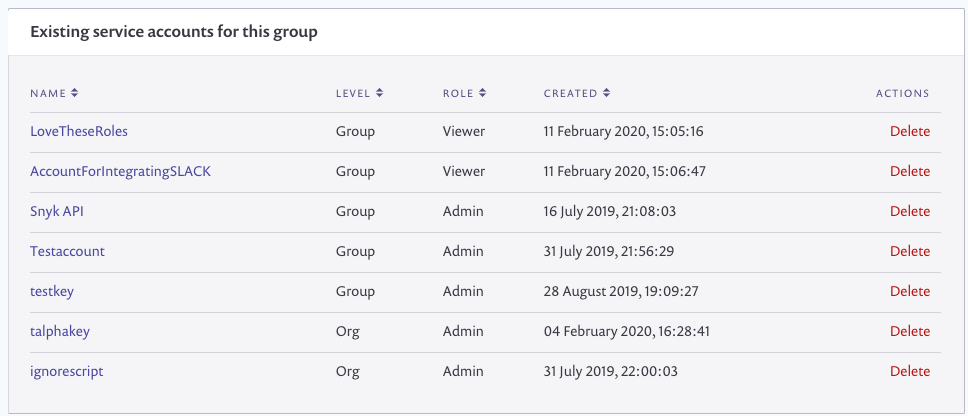Delete the Testaccount account
Image resolution: width=968 pixels, height=416 pixels.
click(909, 251)
